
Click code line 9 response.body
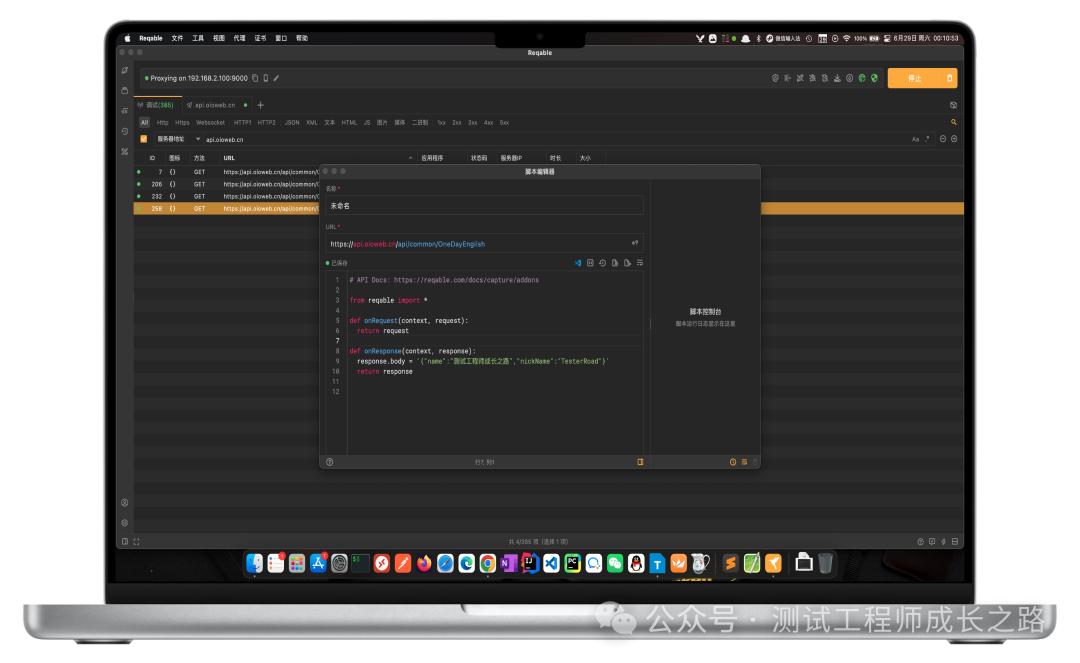pyautogui.click(x=482, y=361)
